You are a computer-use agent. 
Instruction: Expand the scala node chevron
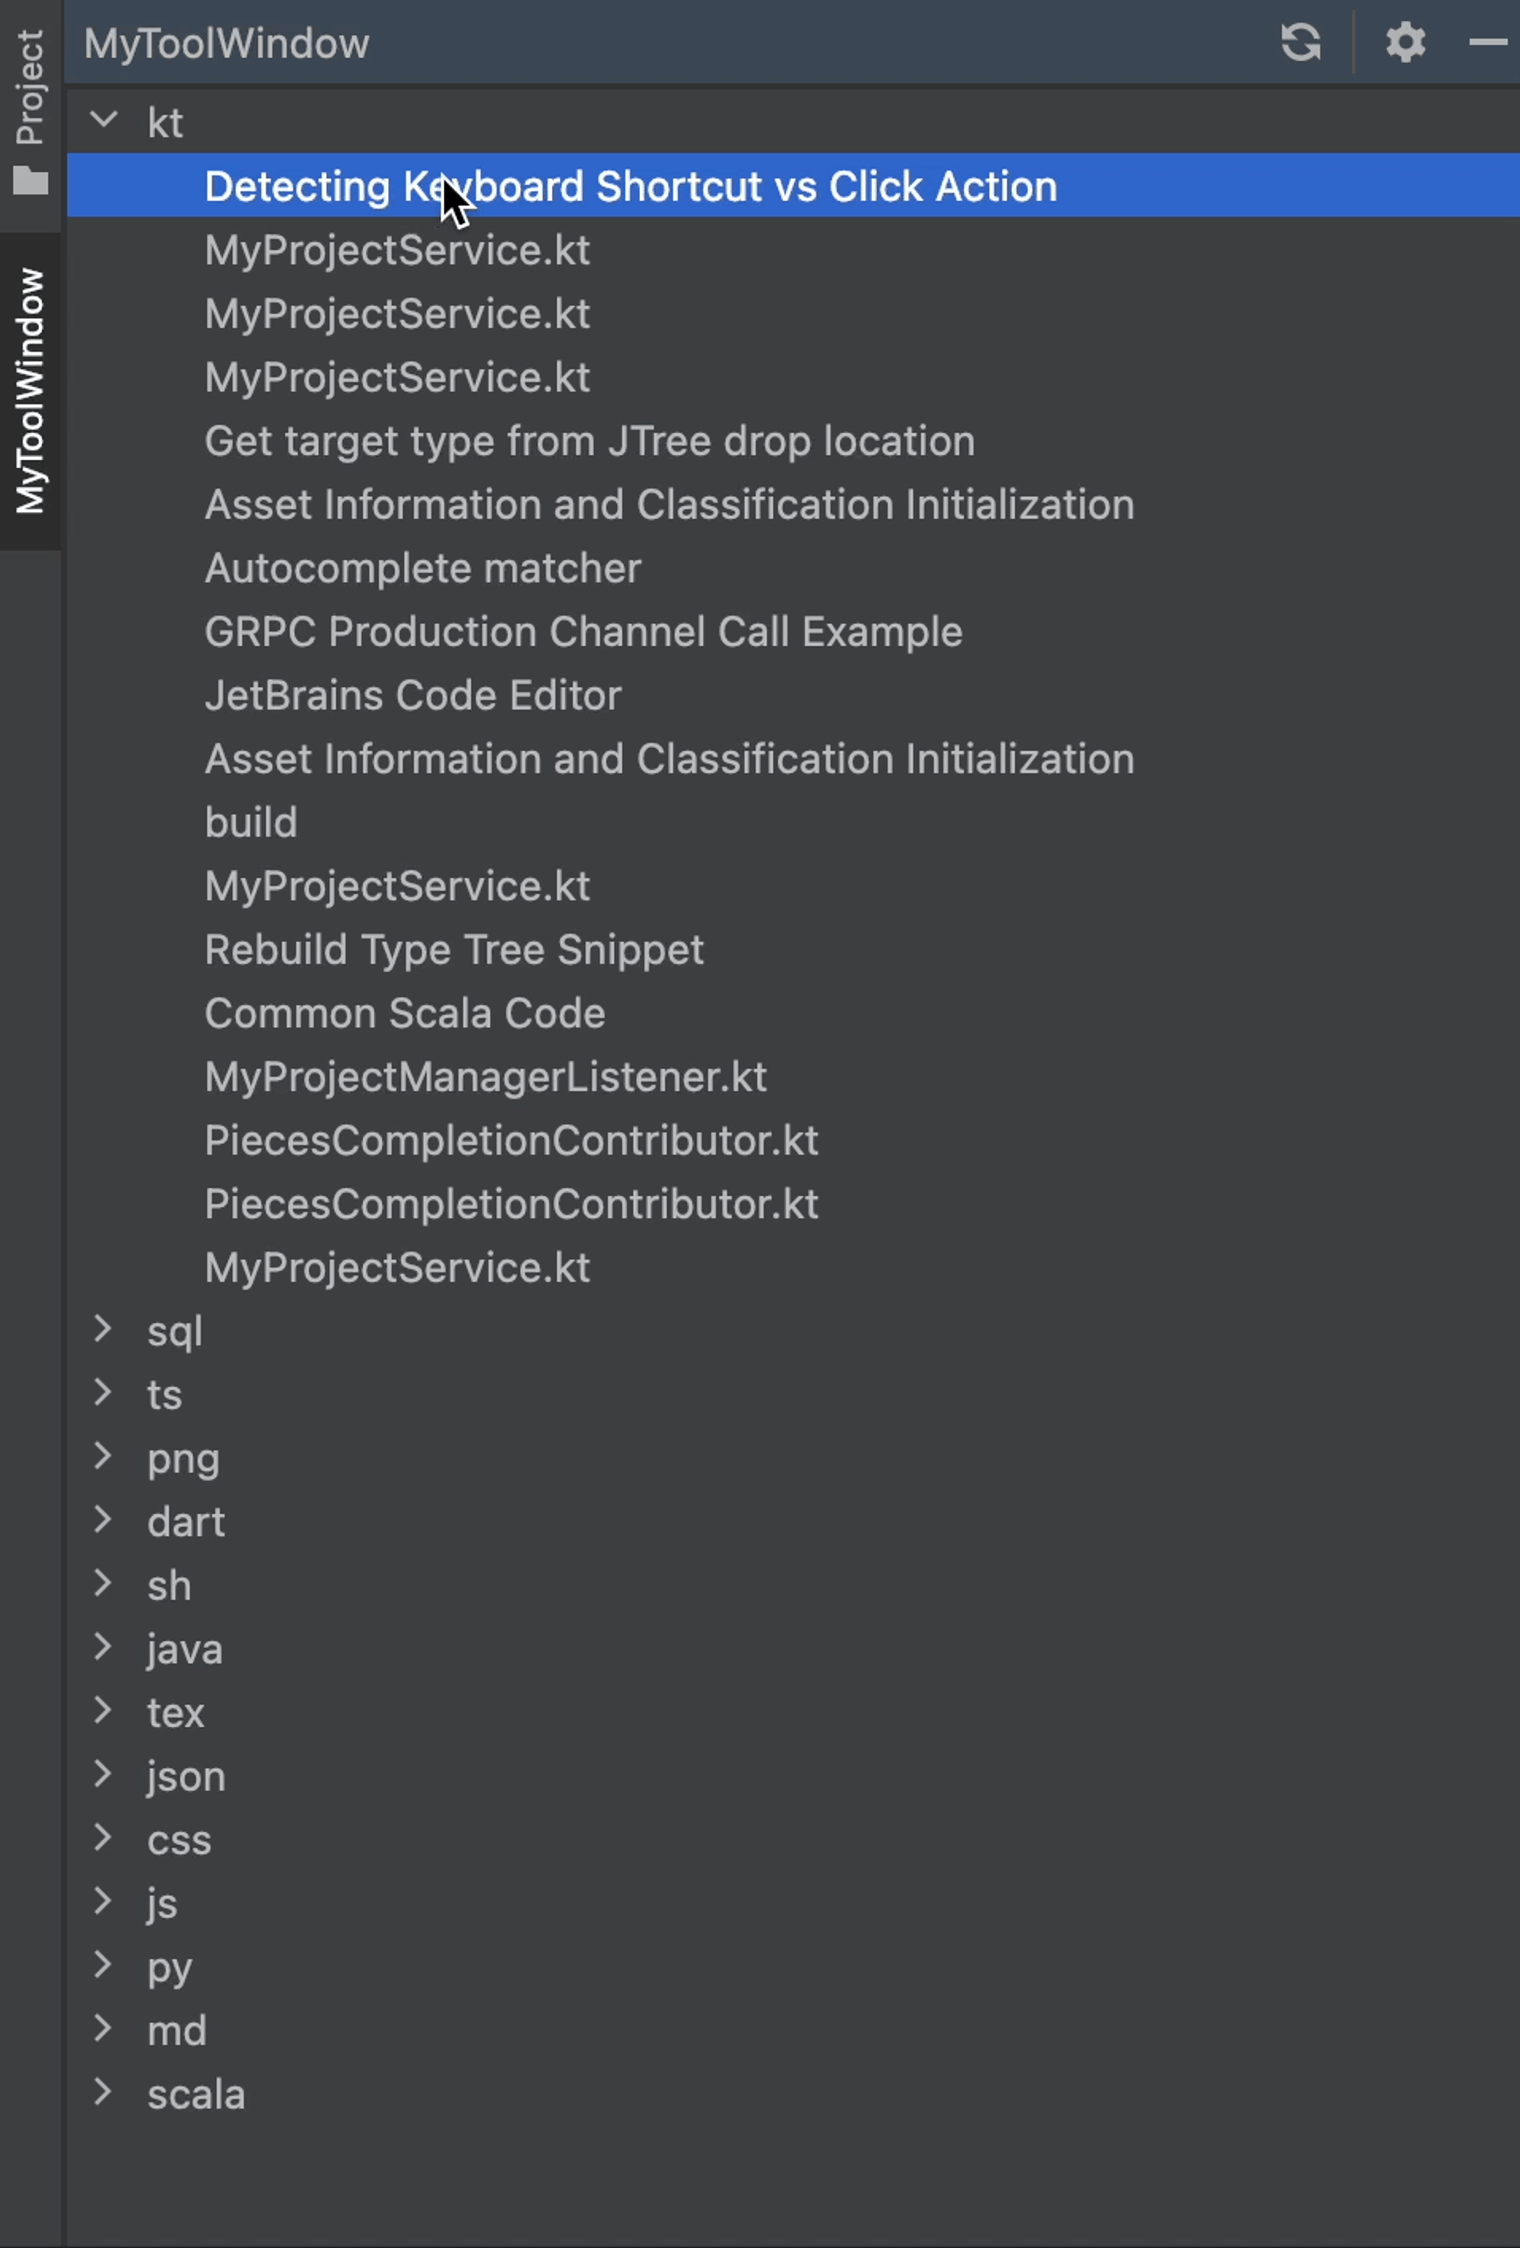tap(102, 2091)
